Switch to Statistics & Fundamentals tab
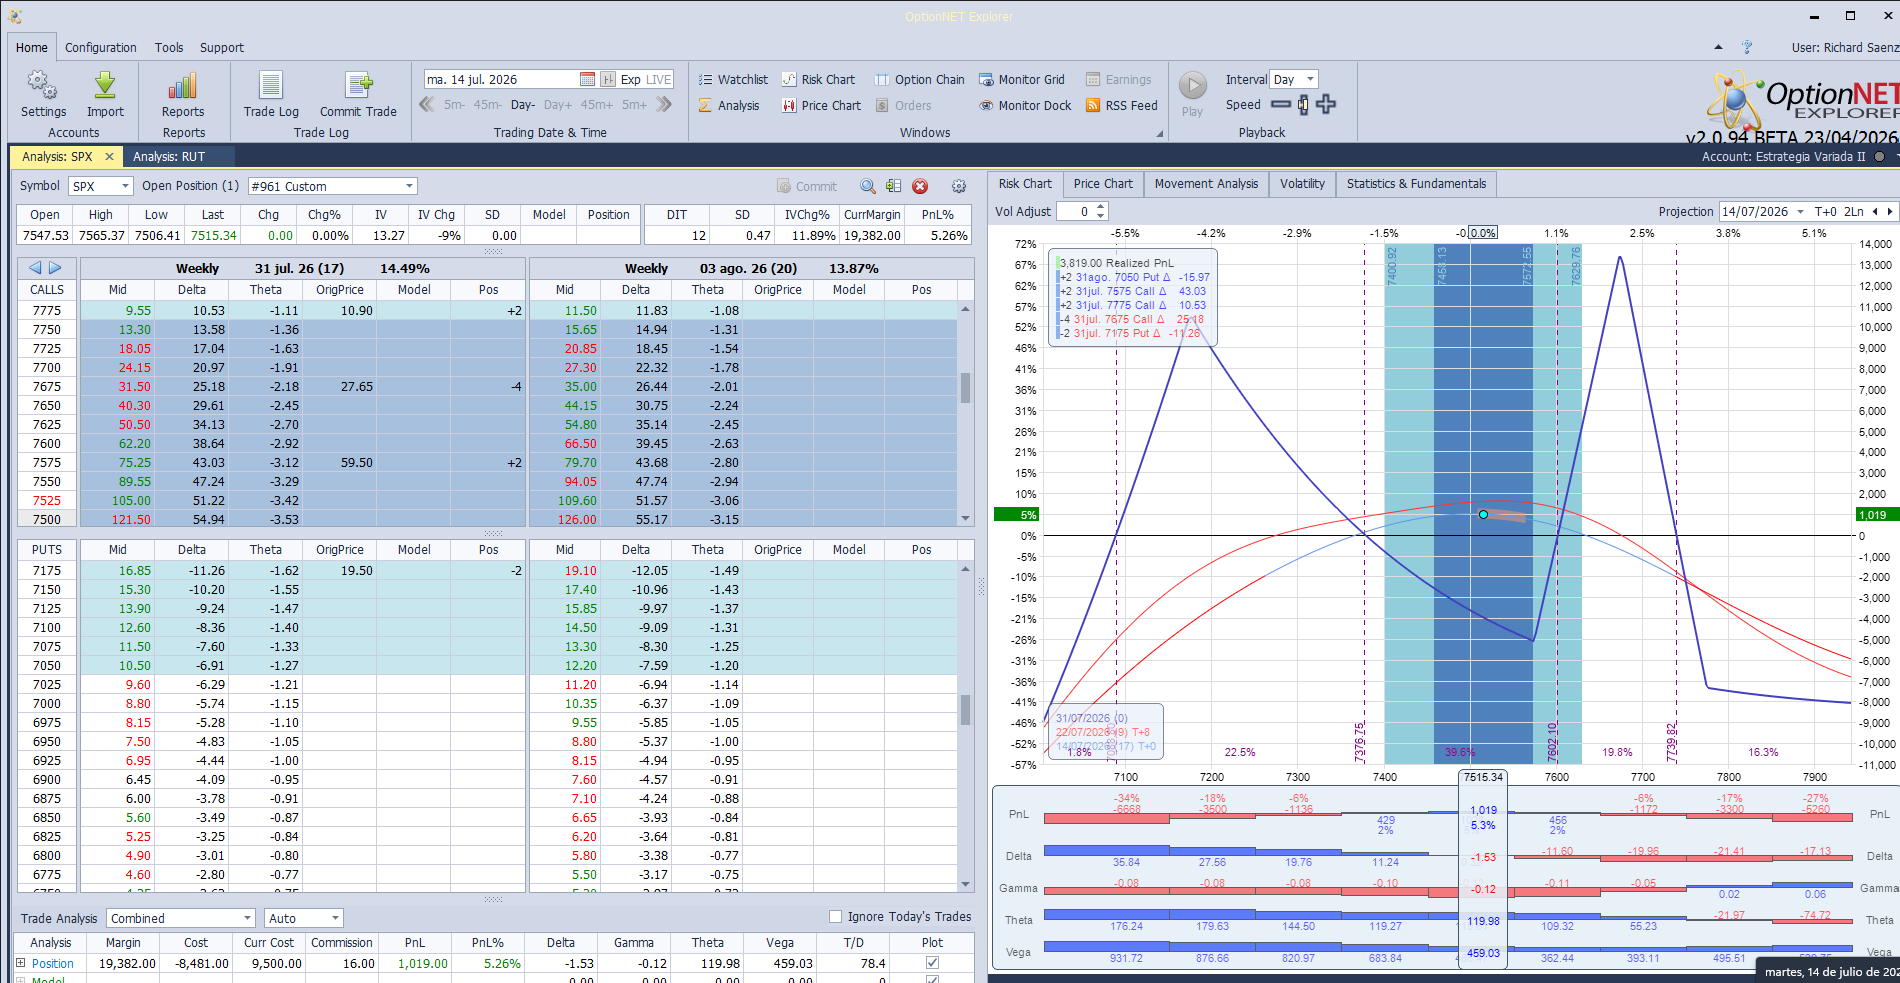Image resolution: width=1900 pixels, height=983 pixels. 1416,184
